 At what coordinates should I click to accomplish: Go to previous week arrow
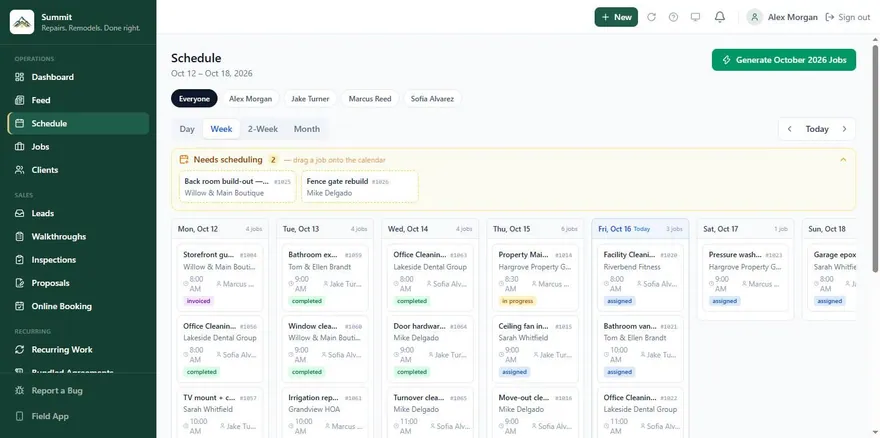(x=790, y=129)
